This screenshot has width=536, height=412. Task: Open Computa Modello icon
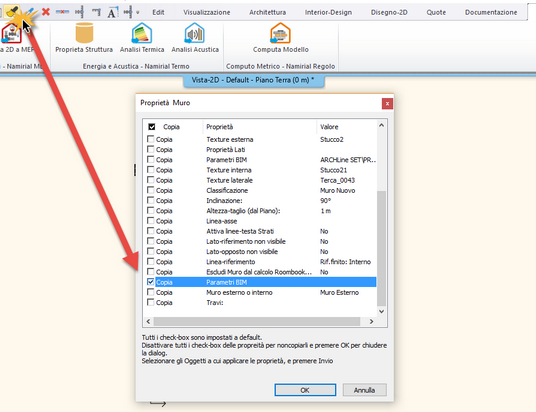280,34
